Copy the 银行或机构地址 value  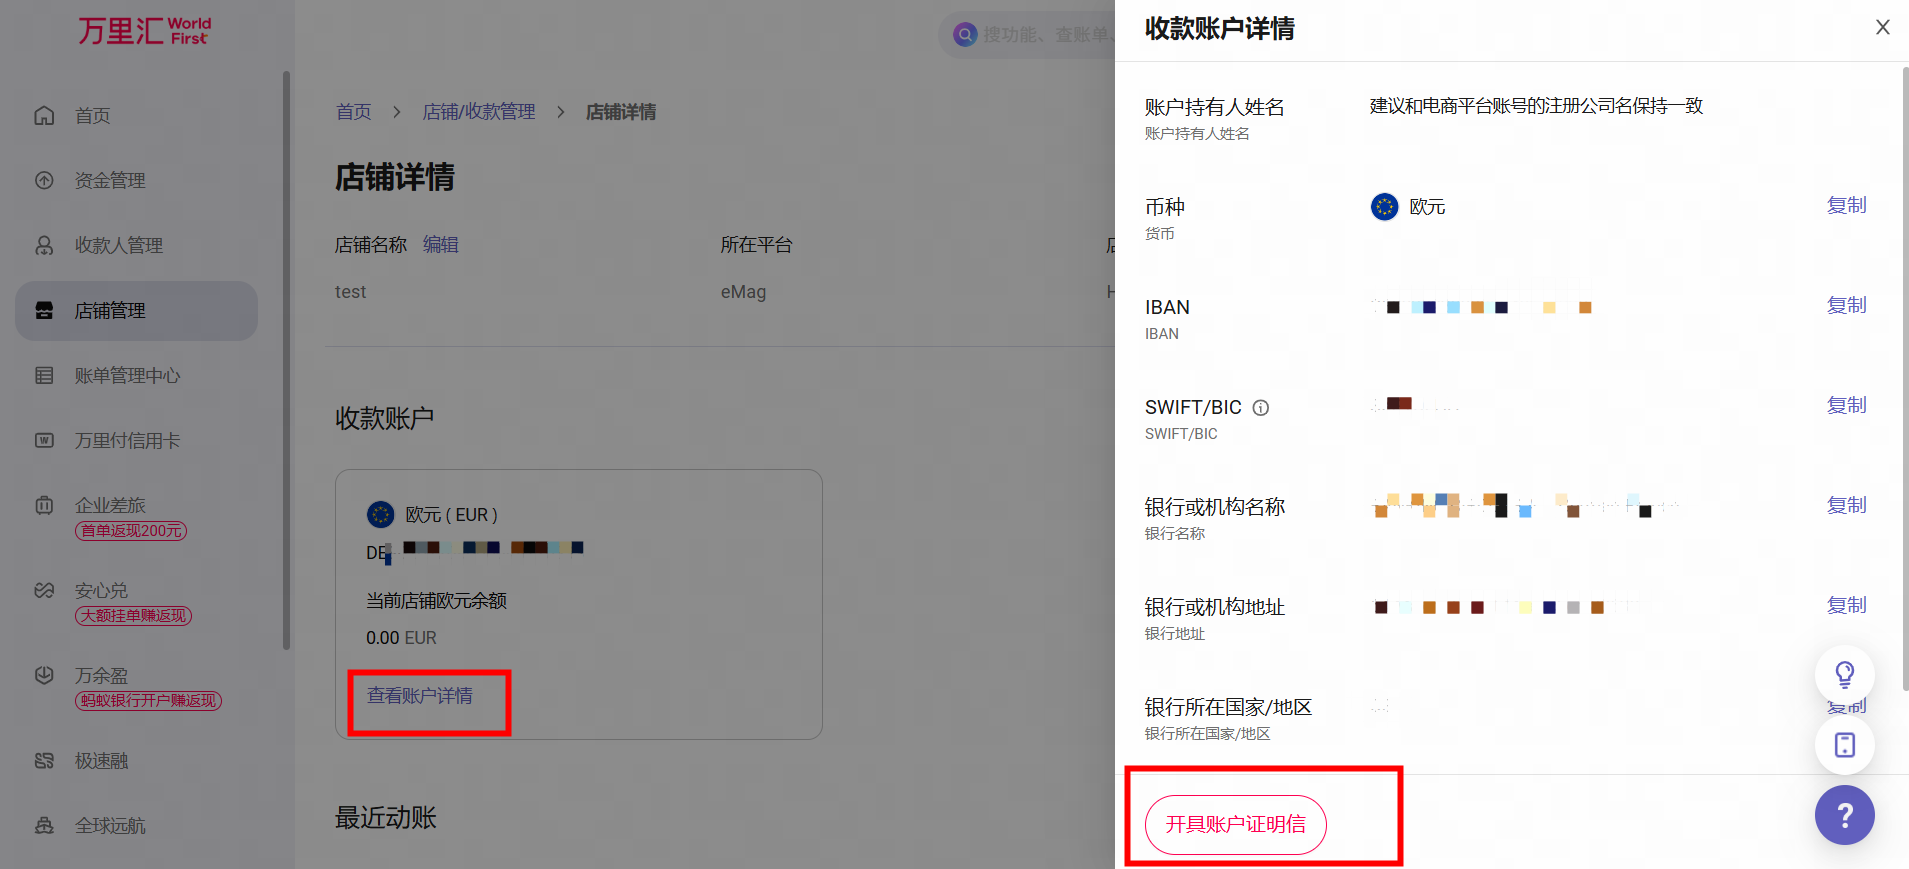(1846, 605)
